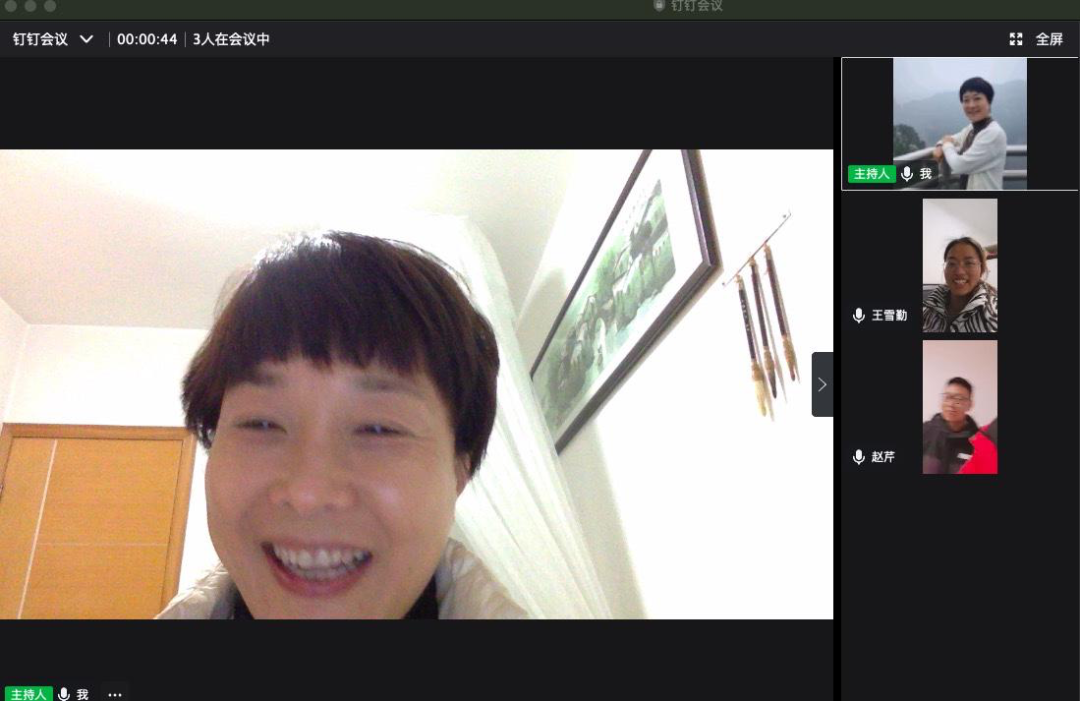Click the 王雪勤 name label

point(889,315)
